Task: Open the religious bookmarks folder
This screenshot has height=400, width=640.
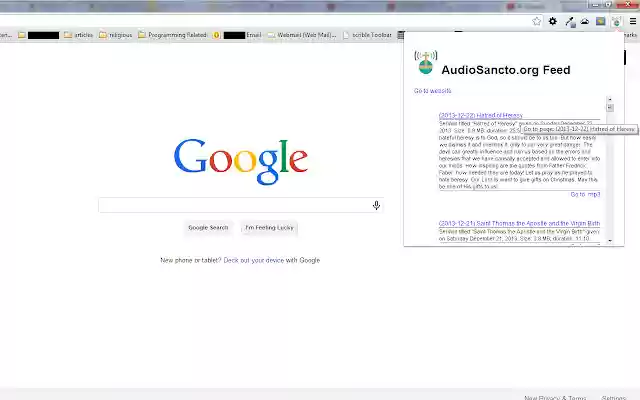Action: click(116, 35)
